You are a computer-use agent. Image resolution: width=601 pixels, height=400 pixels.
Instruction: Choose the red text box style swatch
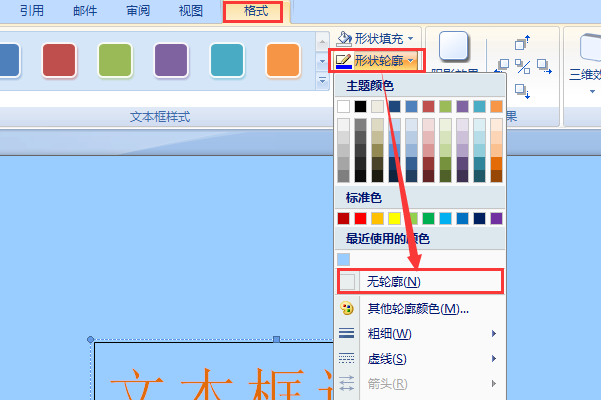click(x=60, y=60)
